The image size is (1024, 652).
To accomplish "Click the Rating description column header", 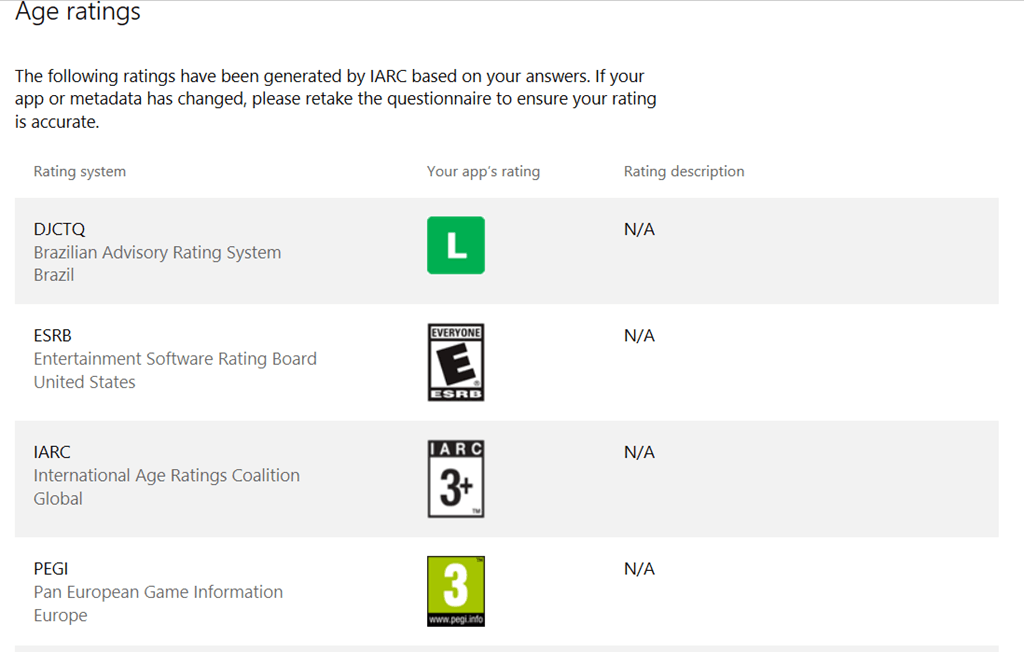I will click(684, 171).
